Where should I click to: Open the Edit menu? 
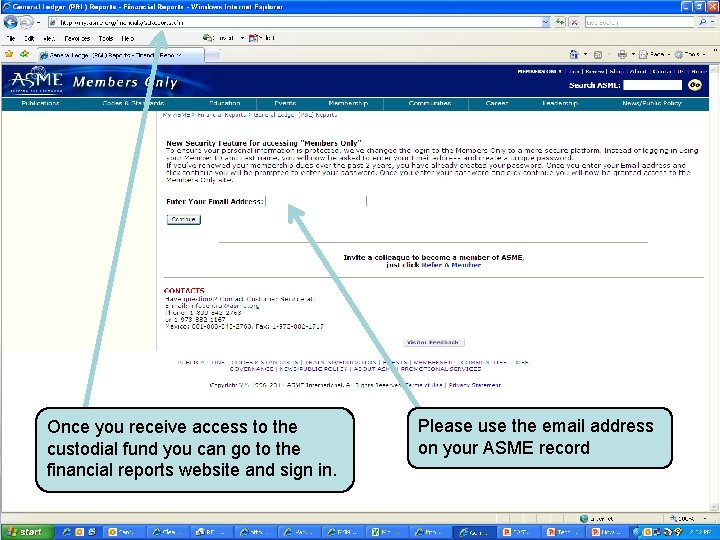tap(29, 39)
